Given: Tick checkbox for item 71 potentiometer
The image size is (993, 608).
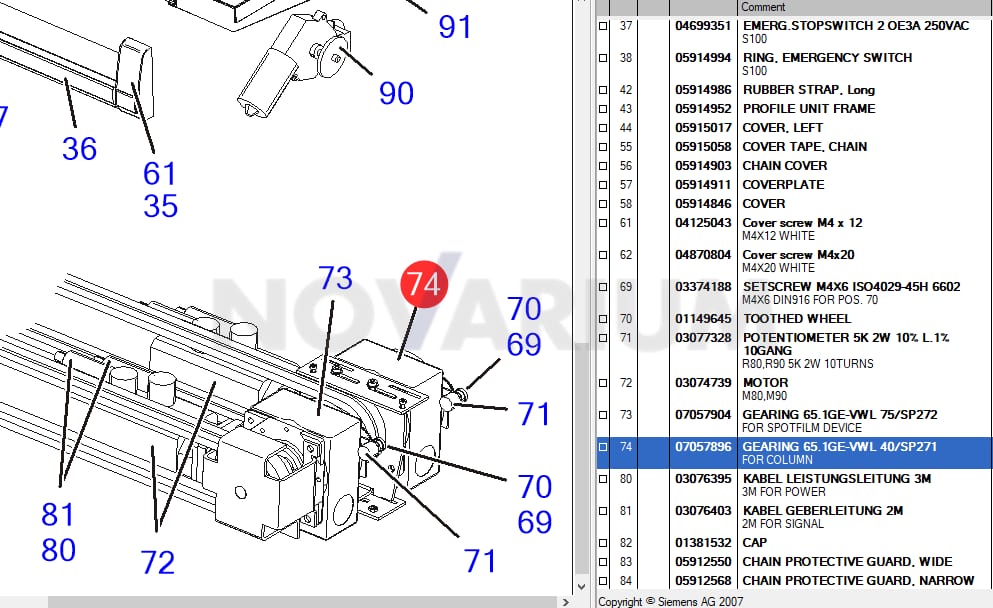Looking at the screenshot, I should coord(603,338).
